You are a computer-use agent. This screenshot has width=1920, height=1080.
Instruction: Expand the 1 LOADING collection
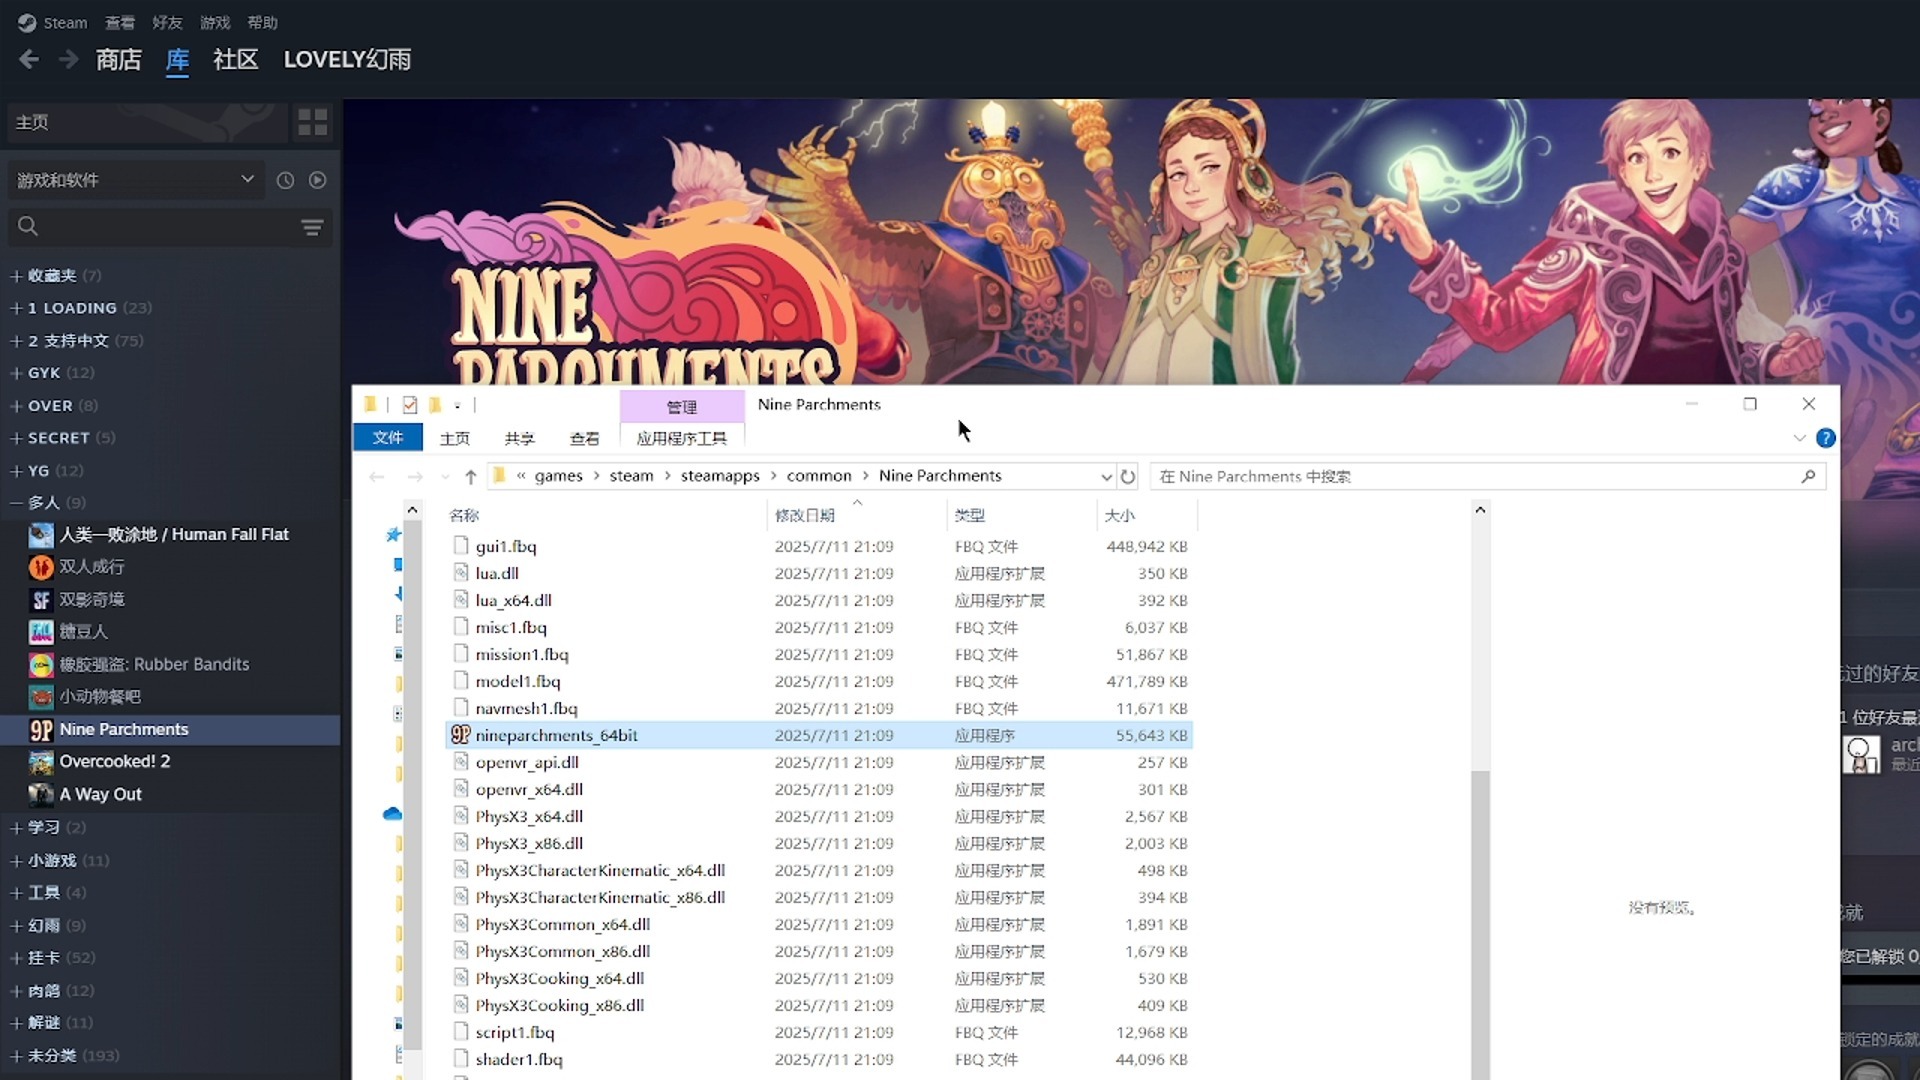(16, 308)
